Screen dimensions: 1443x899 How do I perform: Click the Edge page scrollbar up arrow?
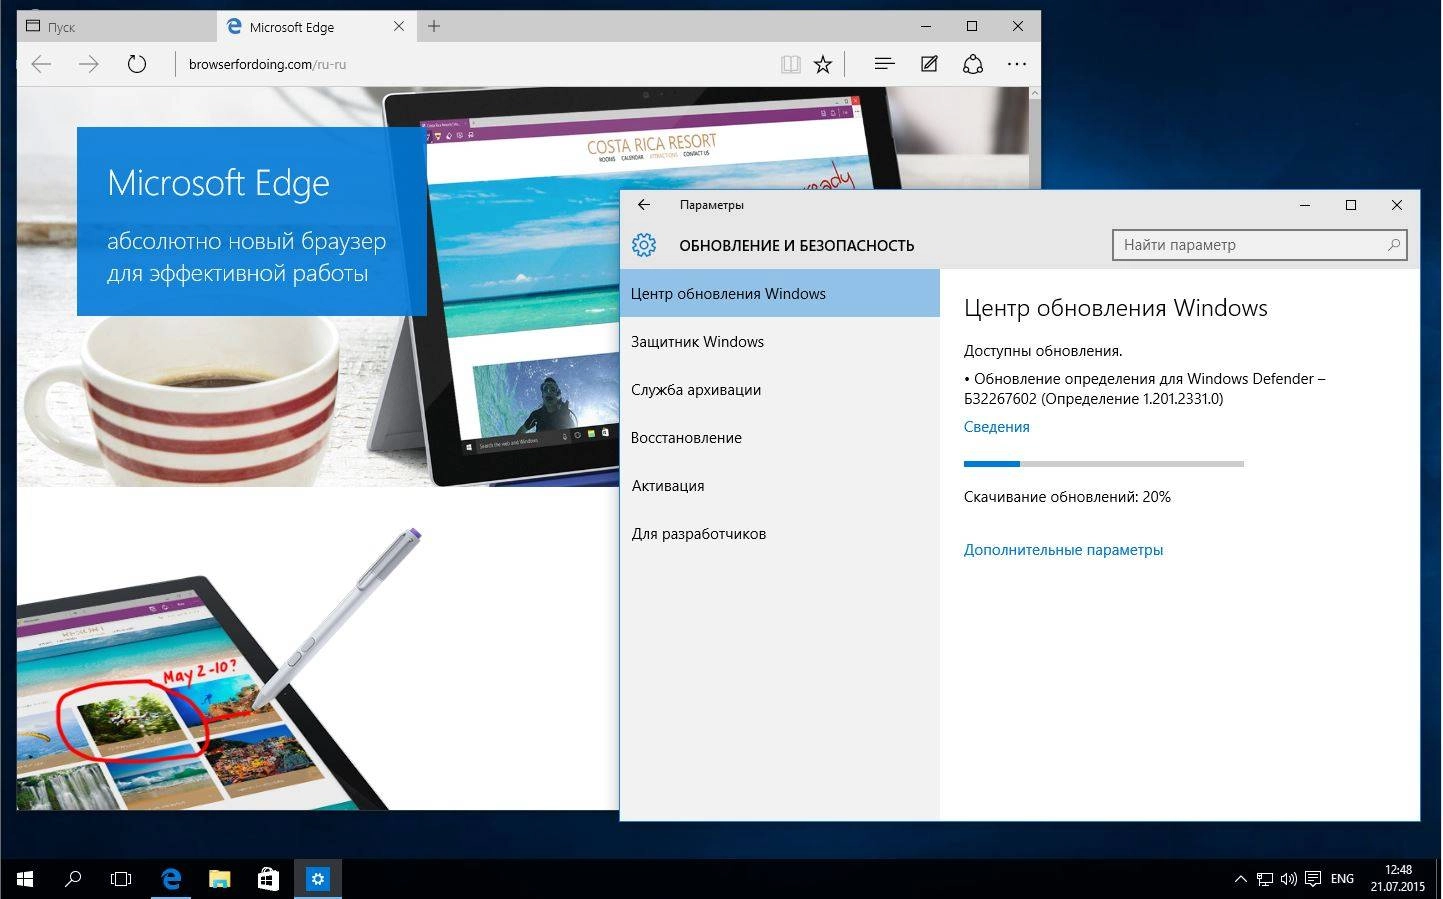click(1034, 94)
